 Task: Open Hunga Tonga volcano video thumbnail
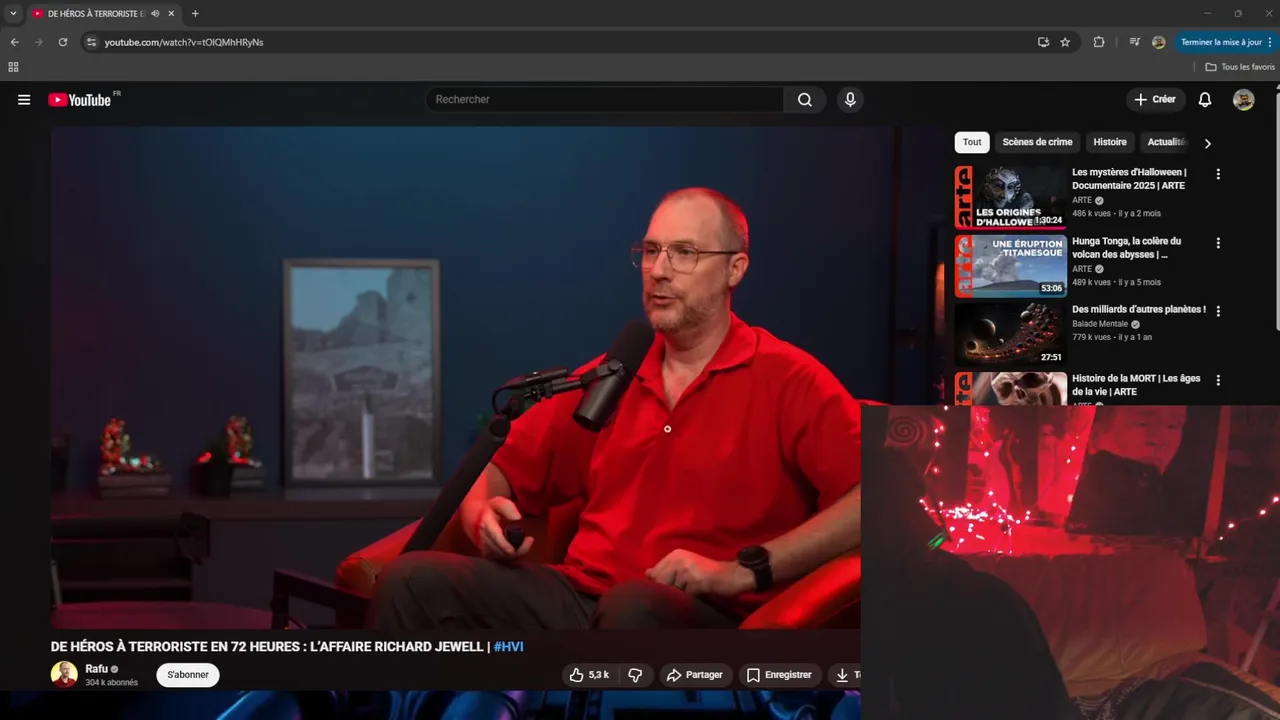tap(1011, 266)
